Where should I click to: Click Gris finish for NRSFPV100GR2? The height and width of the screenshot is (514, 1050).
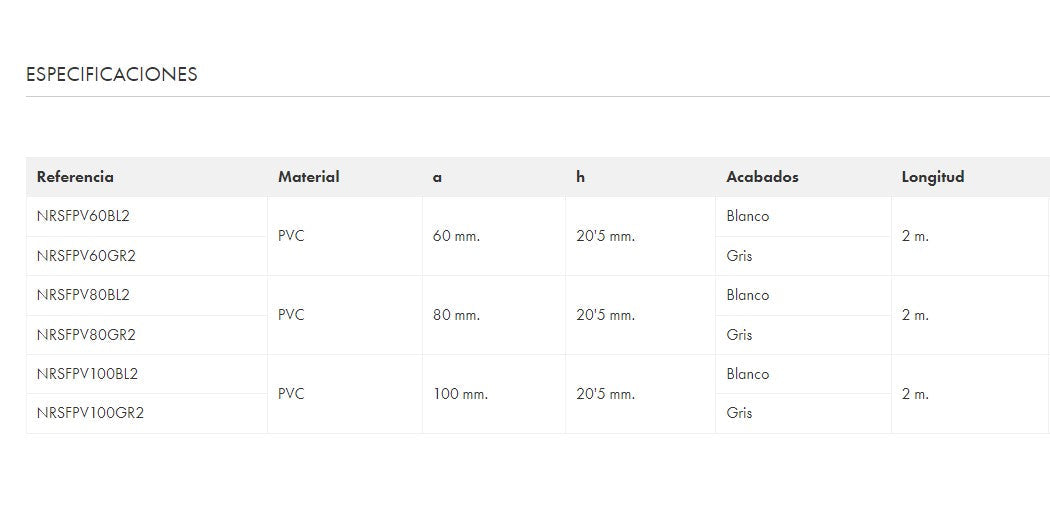[739, 413]
